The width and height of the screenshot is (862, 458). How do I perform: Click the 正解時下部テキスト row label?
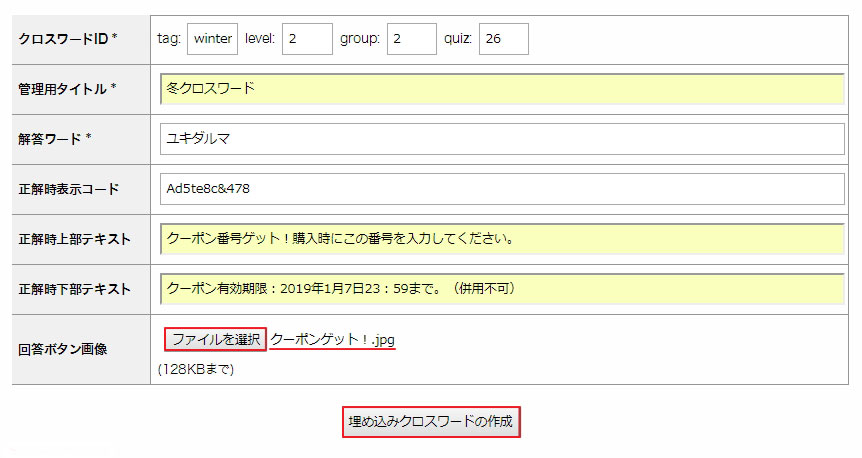click(75, 289)
